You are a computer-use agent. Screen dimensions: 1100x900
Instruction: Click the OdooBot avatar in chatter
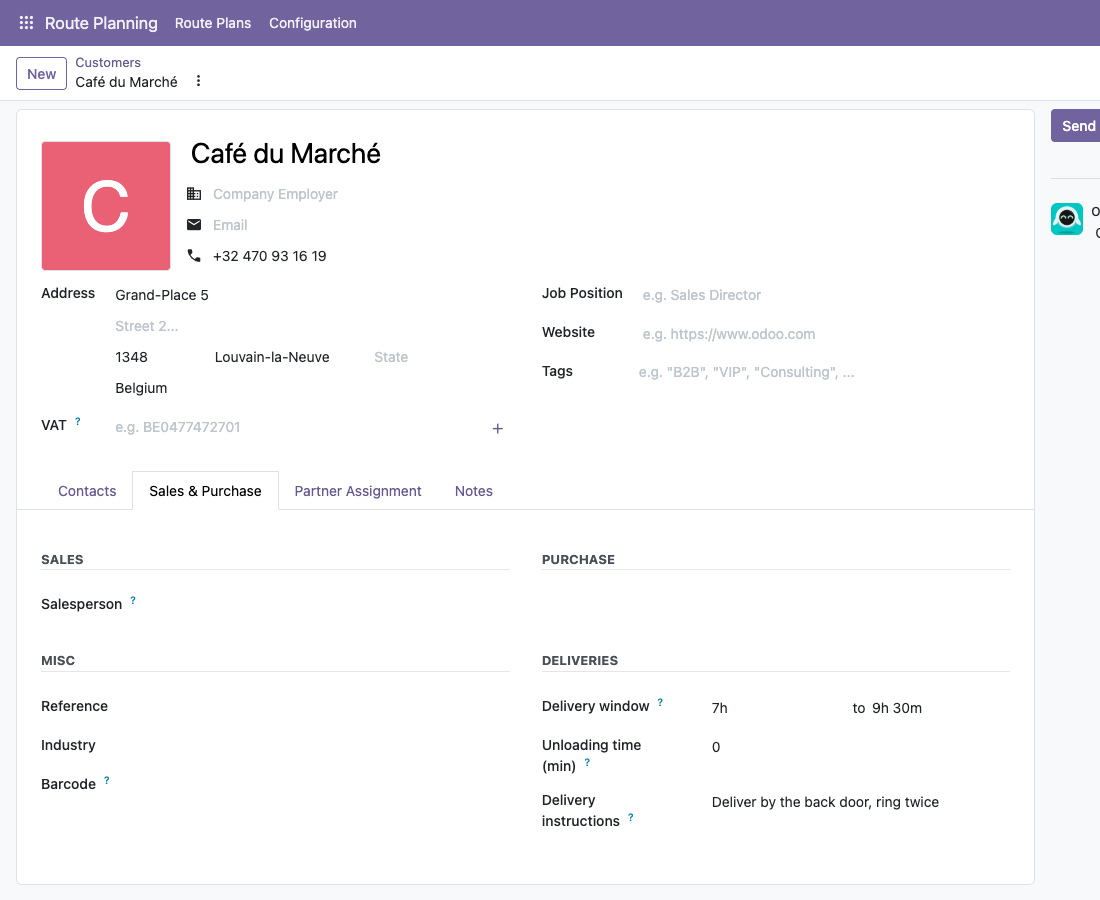click(1066, 219)
